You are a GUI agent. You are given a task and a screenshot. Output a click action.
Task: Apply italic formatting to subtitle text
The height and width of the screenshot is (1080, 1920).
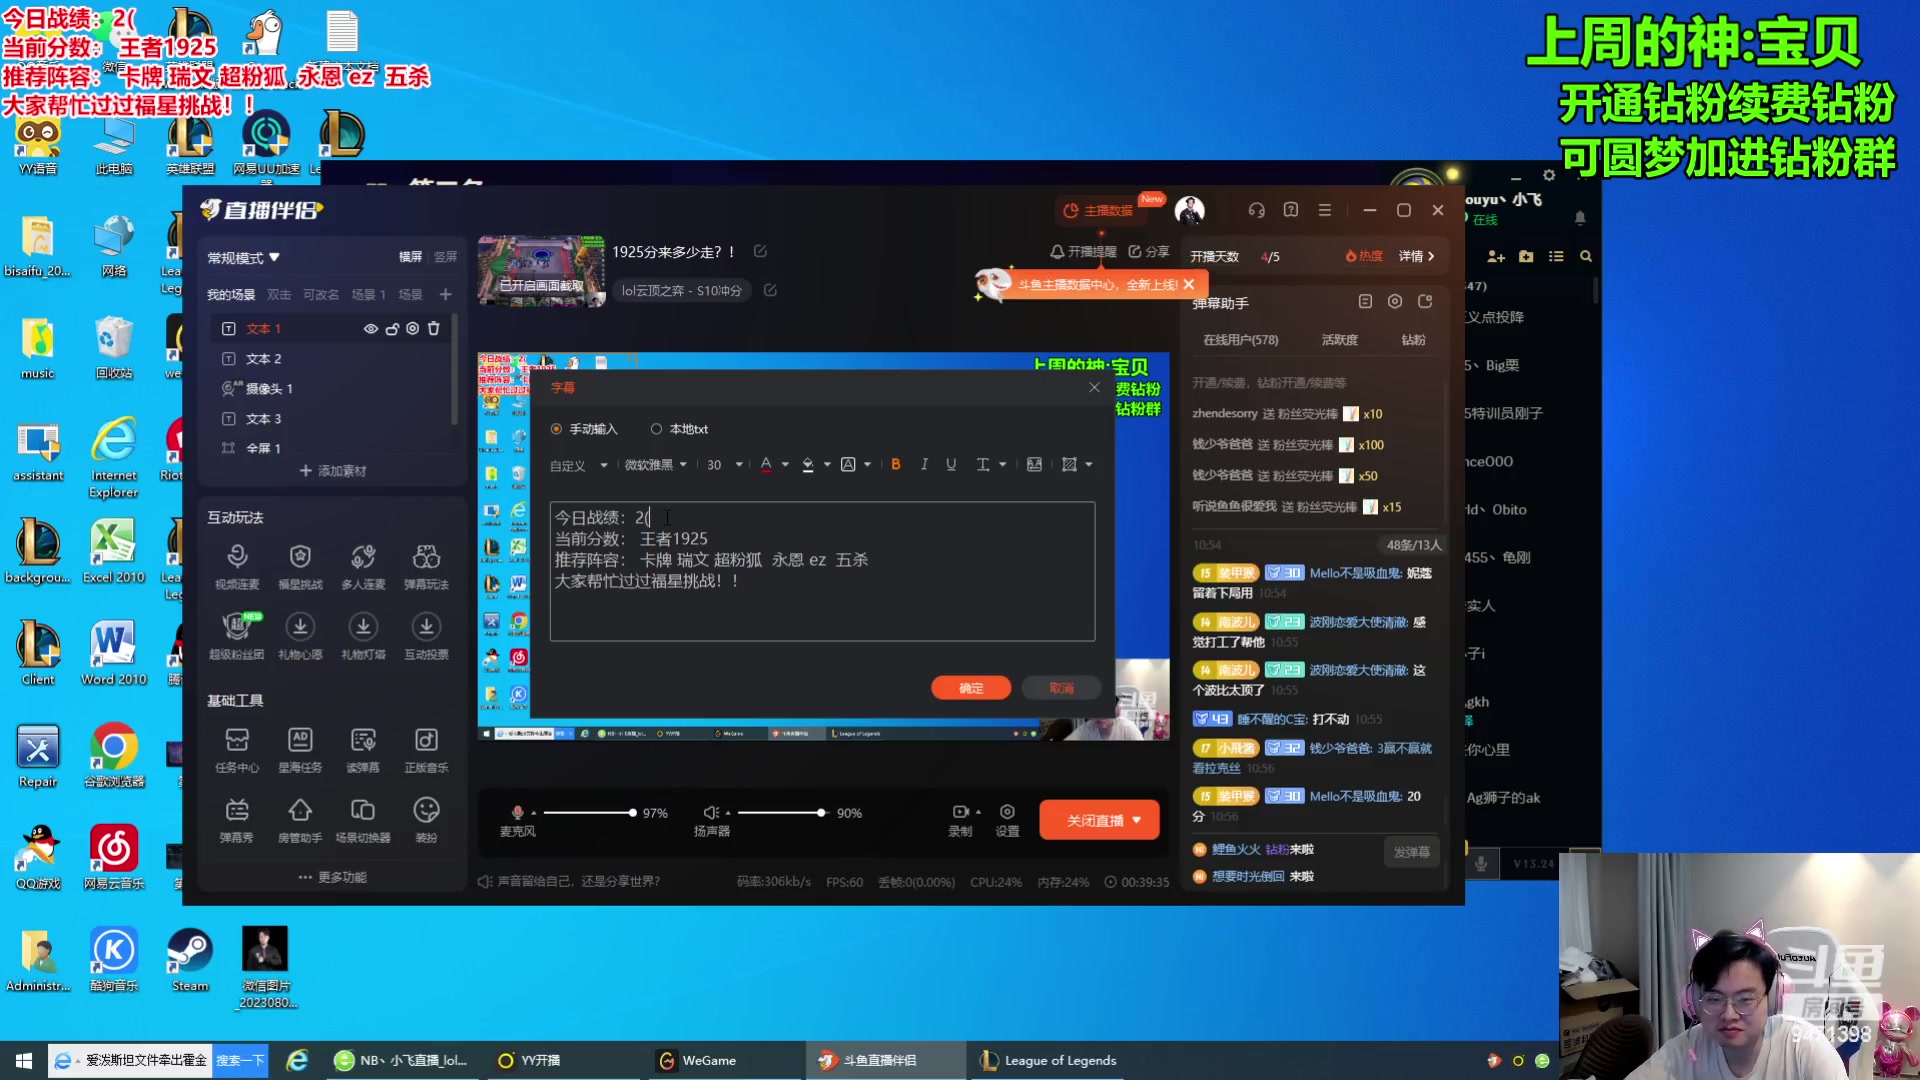tap(924, 464)
